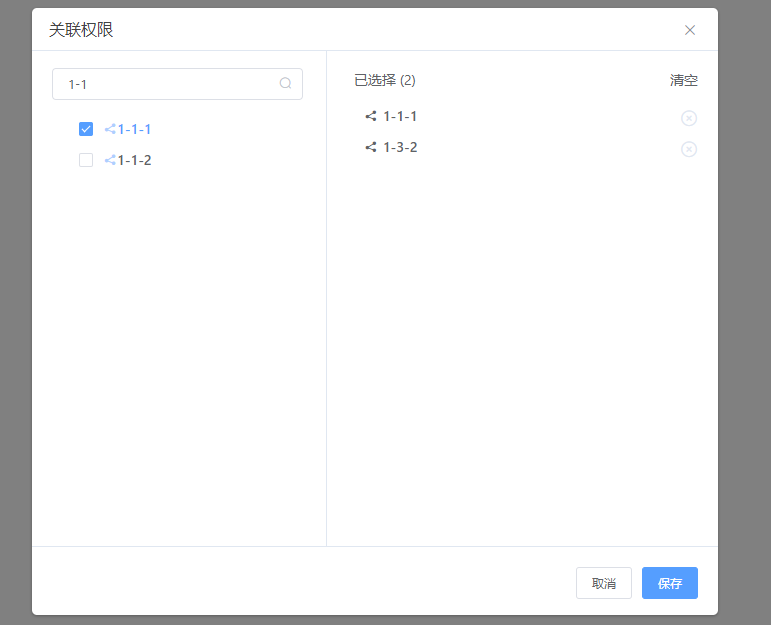Save with the 保存 button
This screenshot has width=771, height=625.
pyautogui.click(x=670, y=583)
